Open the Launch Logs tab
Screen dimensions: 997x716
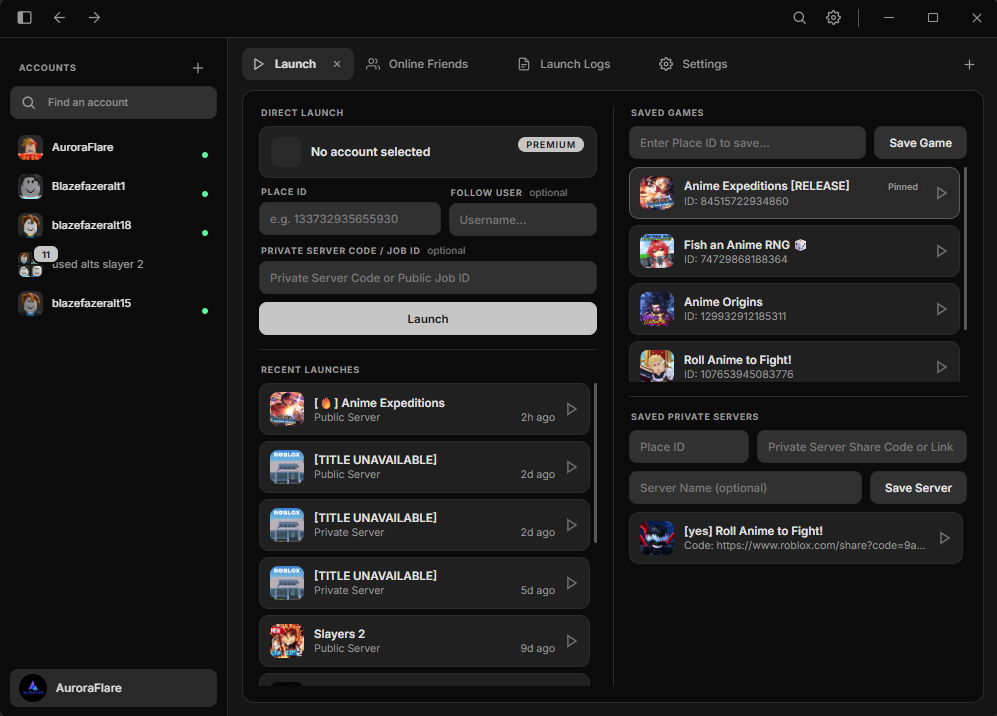pyautogui.click(x=564, y=64)
